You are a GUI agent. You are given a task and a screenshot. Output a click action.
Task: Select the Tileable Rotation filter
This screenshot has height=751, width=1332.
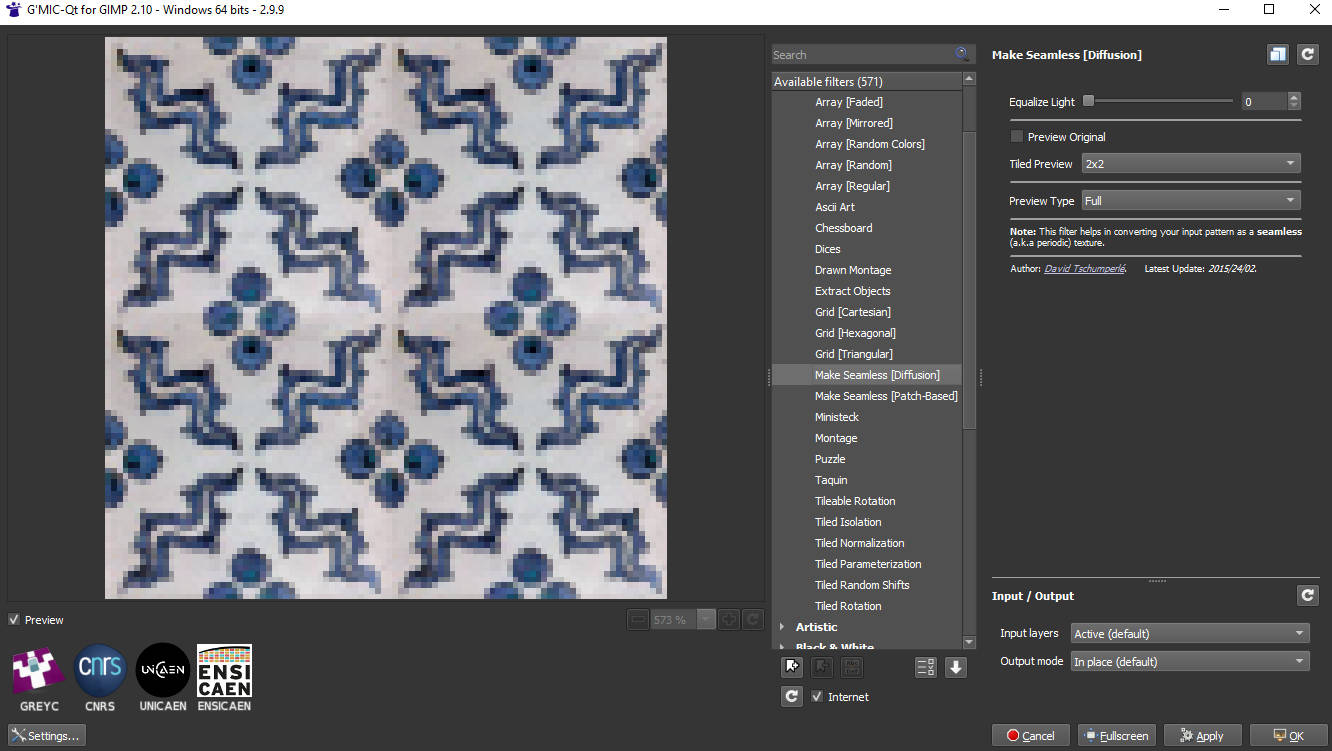pyautogui.click(x=855, y=501)
